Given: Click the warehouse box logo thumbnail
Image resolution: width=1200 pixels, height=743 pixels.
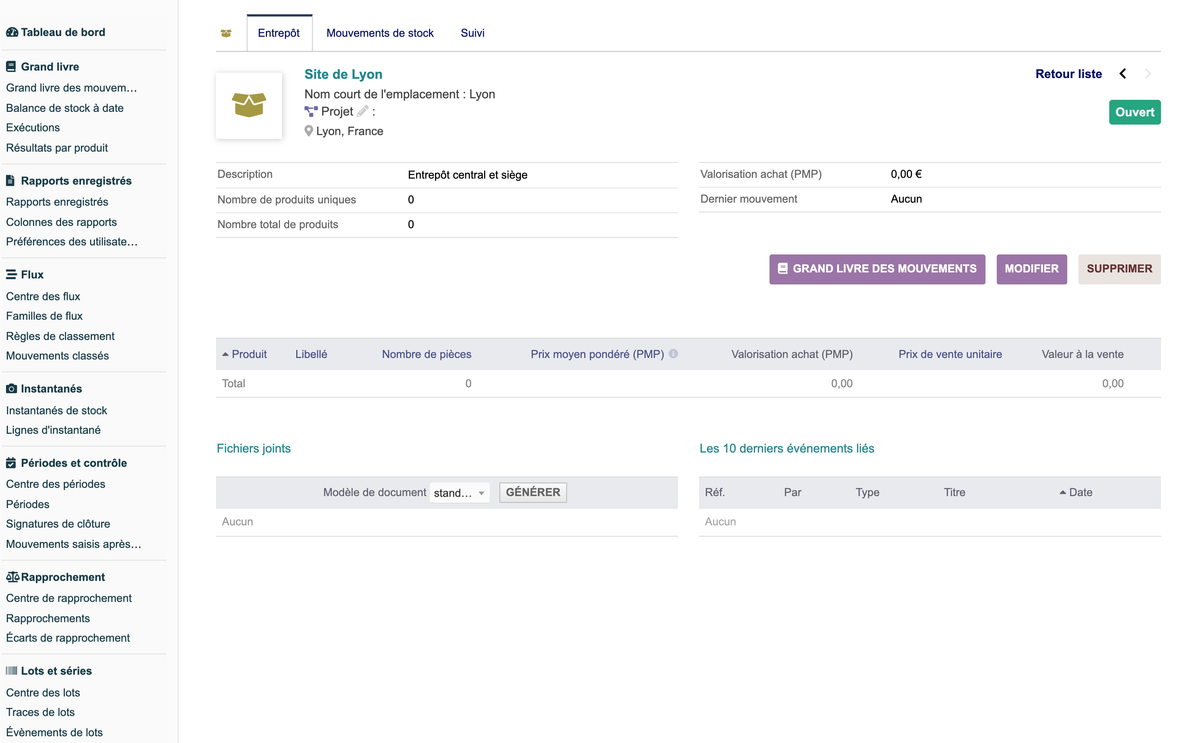Looking at the screenshot, I should click(249, 105).
